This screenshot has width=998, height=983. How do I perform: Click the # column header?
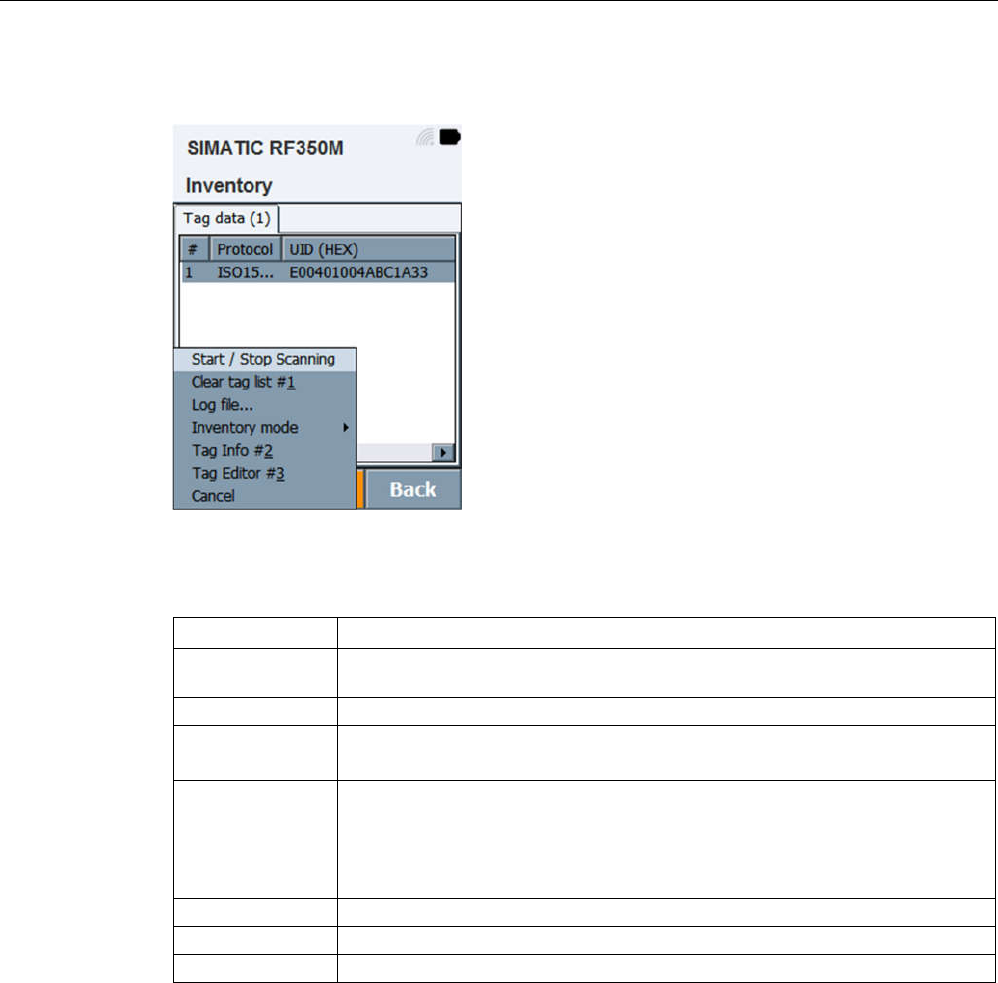194,250
